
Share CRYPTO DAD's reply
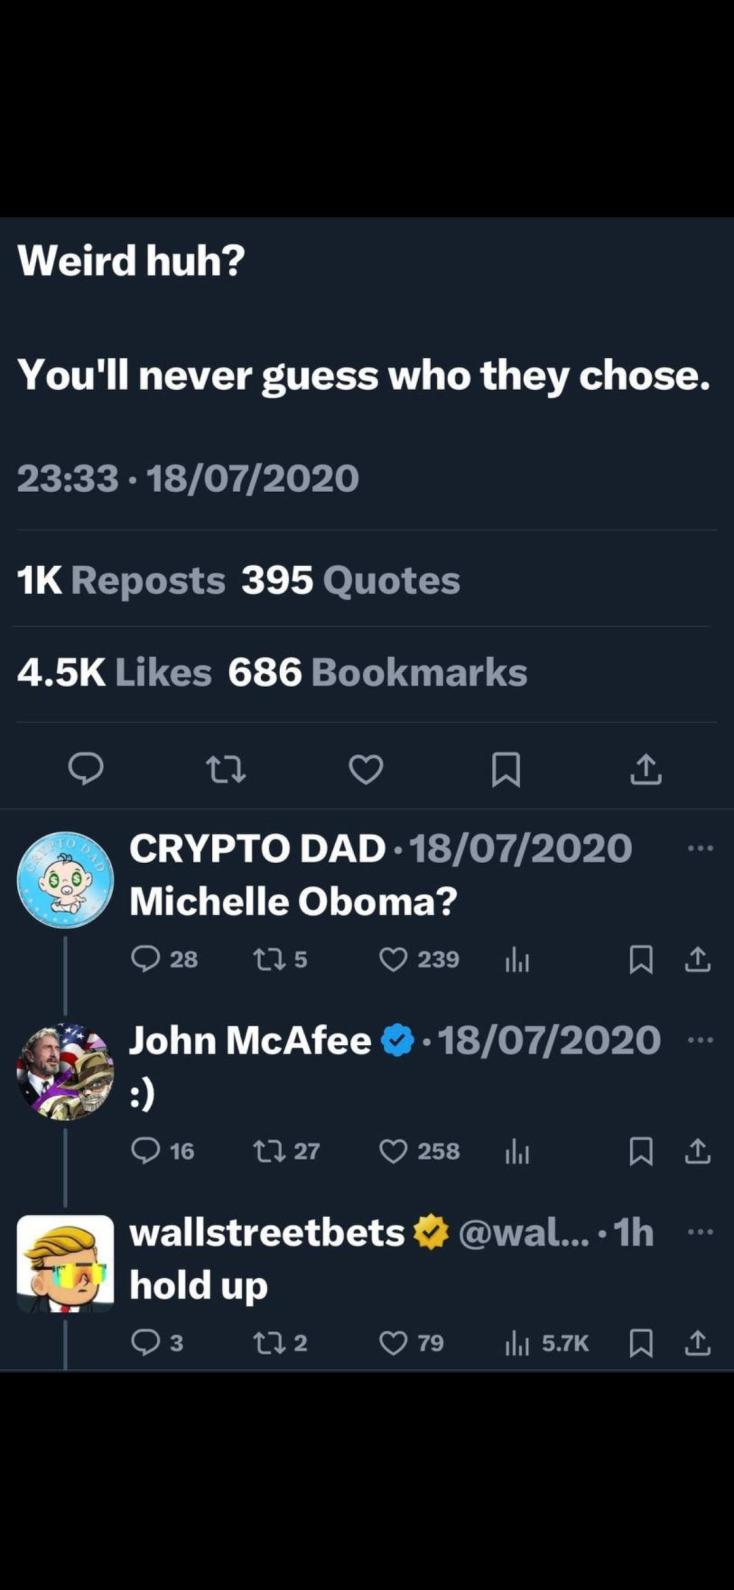[697, 959]
